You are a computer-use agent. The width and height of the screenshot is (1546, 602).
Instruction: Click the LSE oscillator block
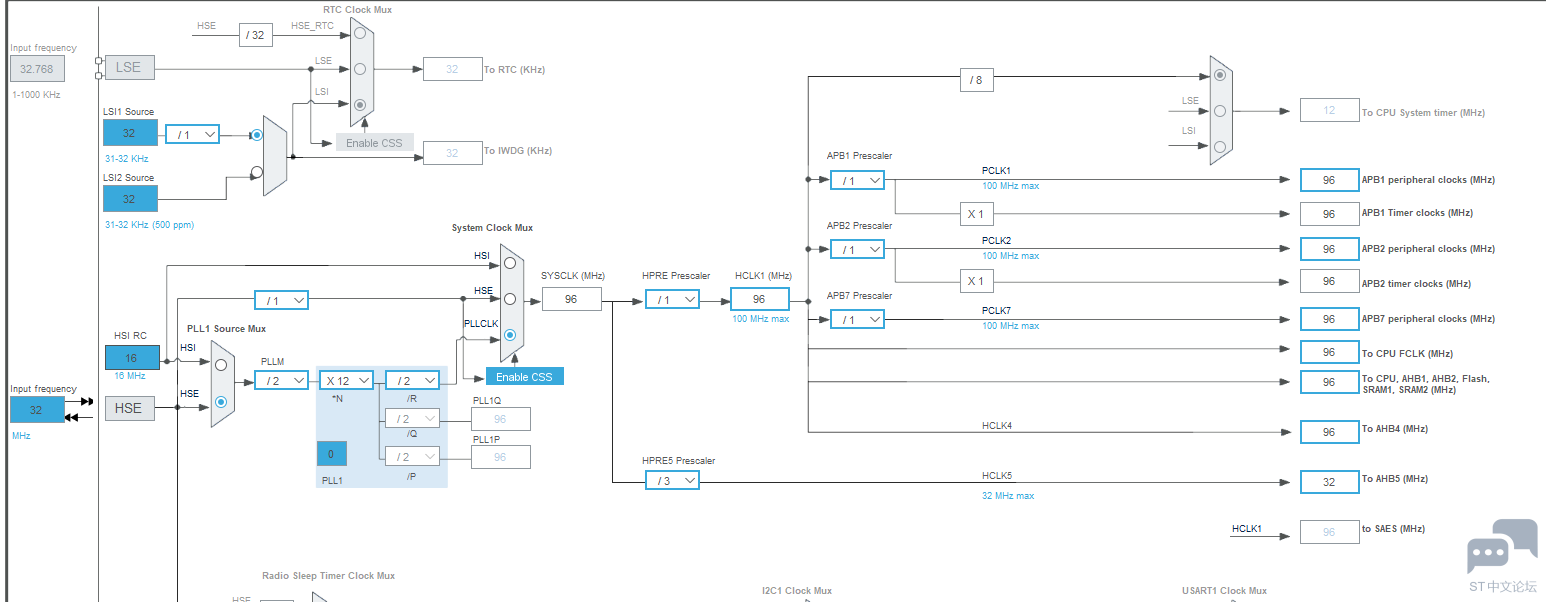pyautogui.click(x=129, y=68)
